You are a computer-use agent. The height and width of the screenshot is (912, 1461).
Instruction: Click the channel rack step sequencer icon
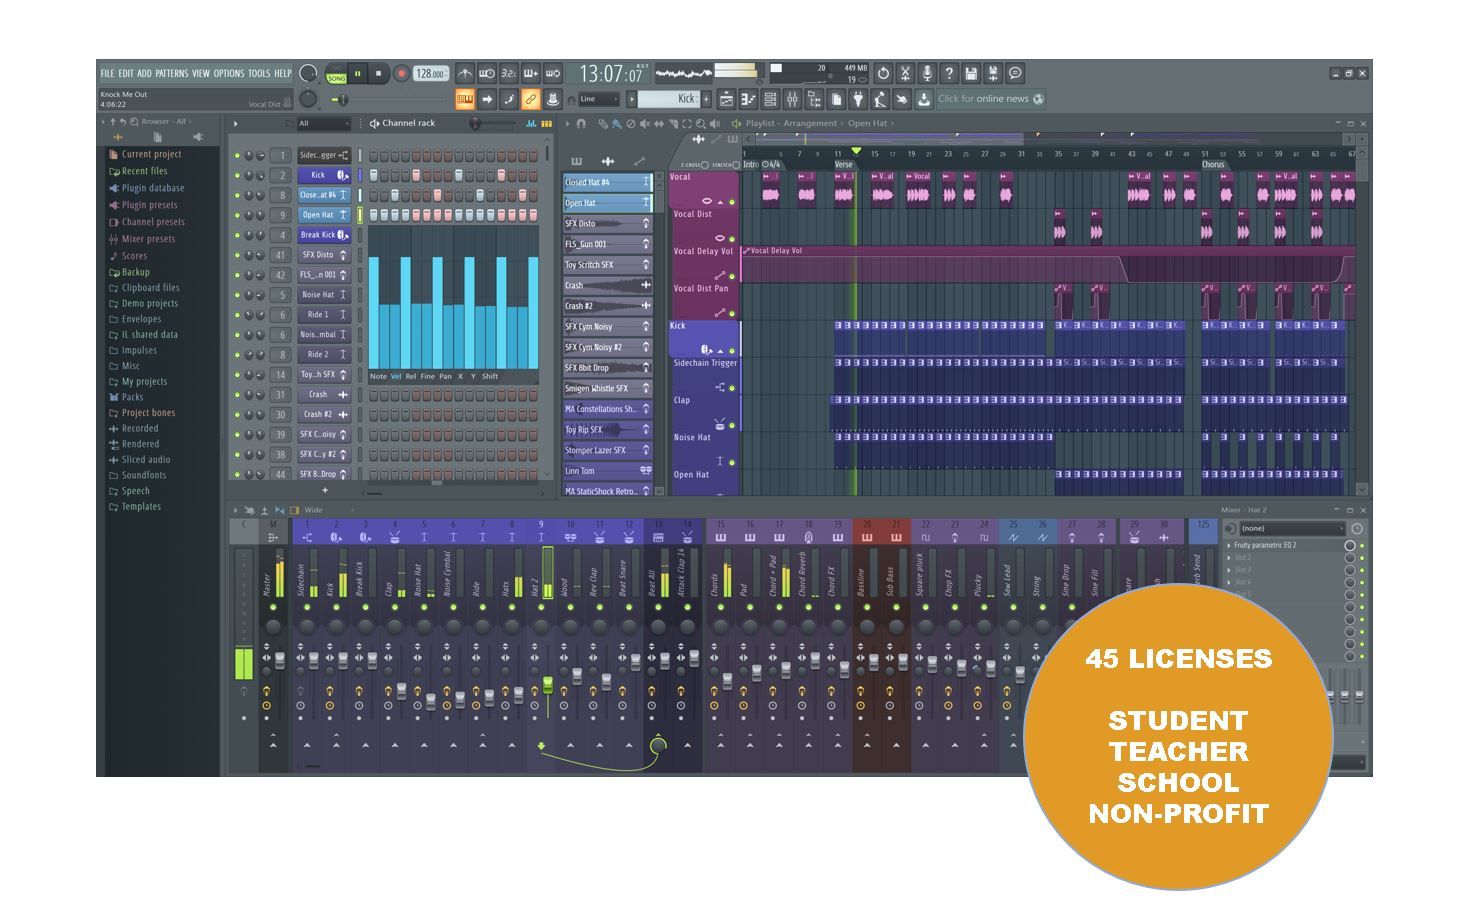547,124
